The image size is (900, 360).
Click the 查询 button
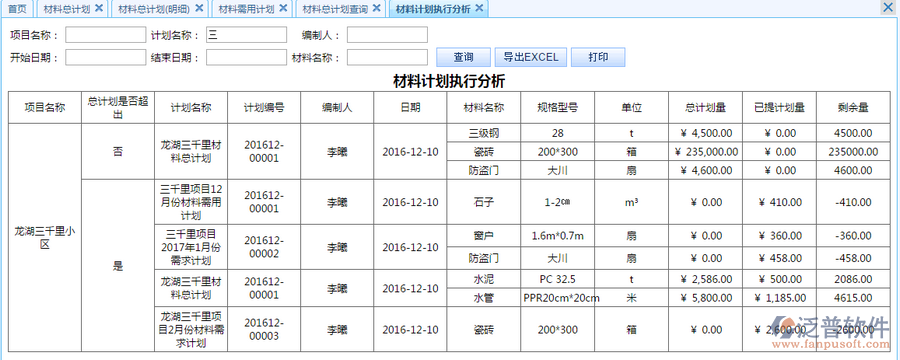pyautogui.click(x=463, y=57)
